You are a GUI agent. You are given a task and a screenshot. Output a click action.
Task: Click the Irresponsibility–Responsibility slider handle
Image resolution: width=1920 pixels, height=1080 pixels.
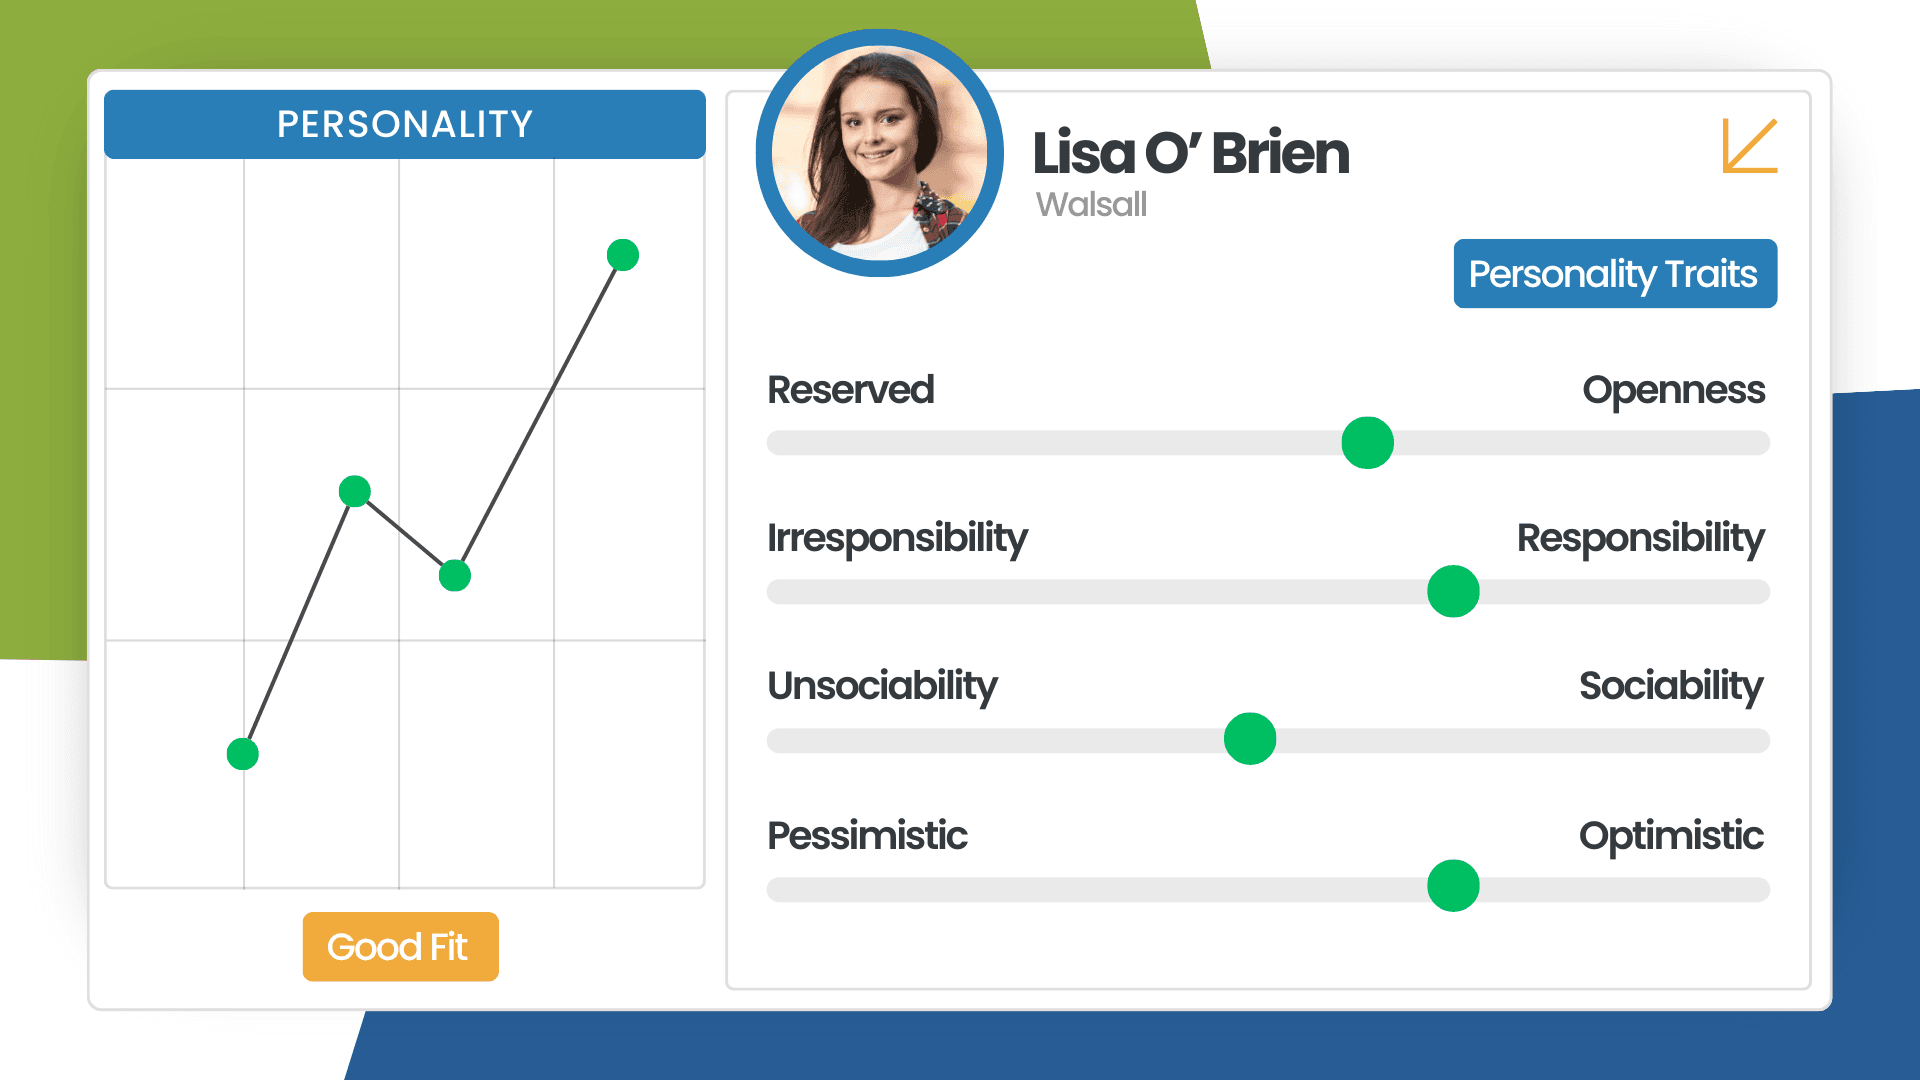click(1453, 591)
